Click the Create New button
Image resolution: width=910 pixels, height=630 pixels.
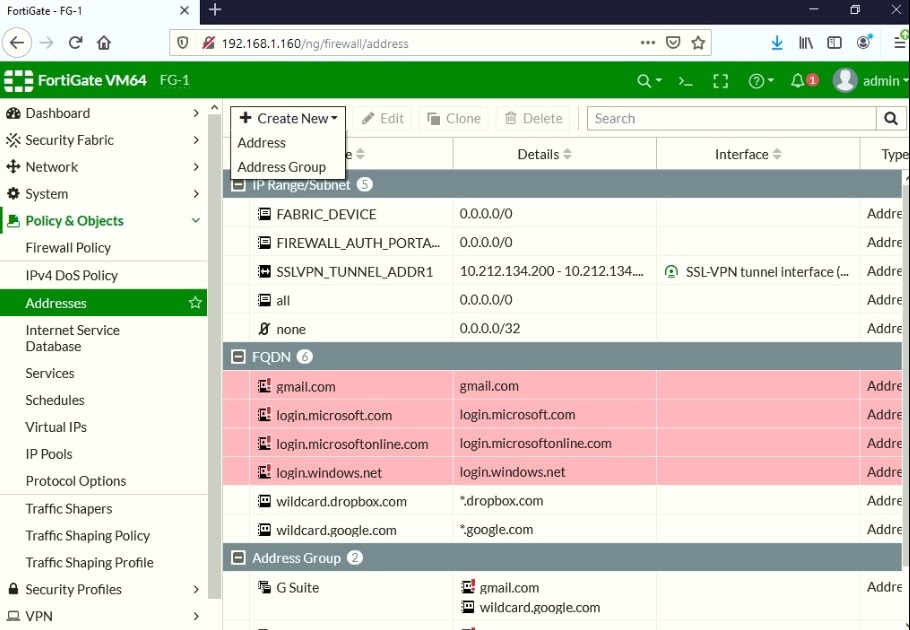(288, 118)
